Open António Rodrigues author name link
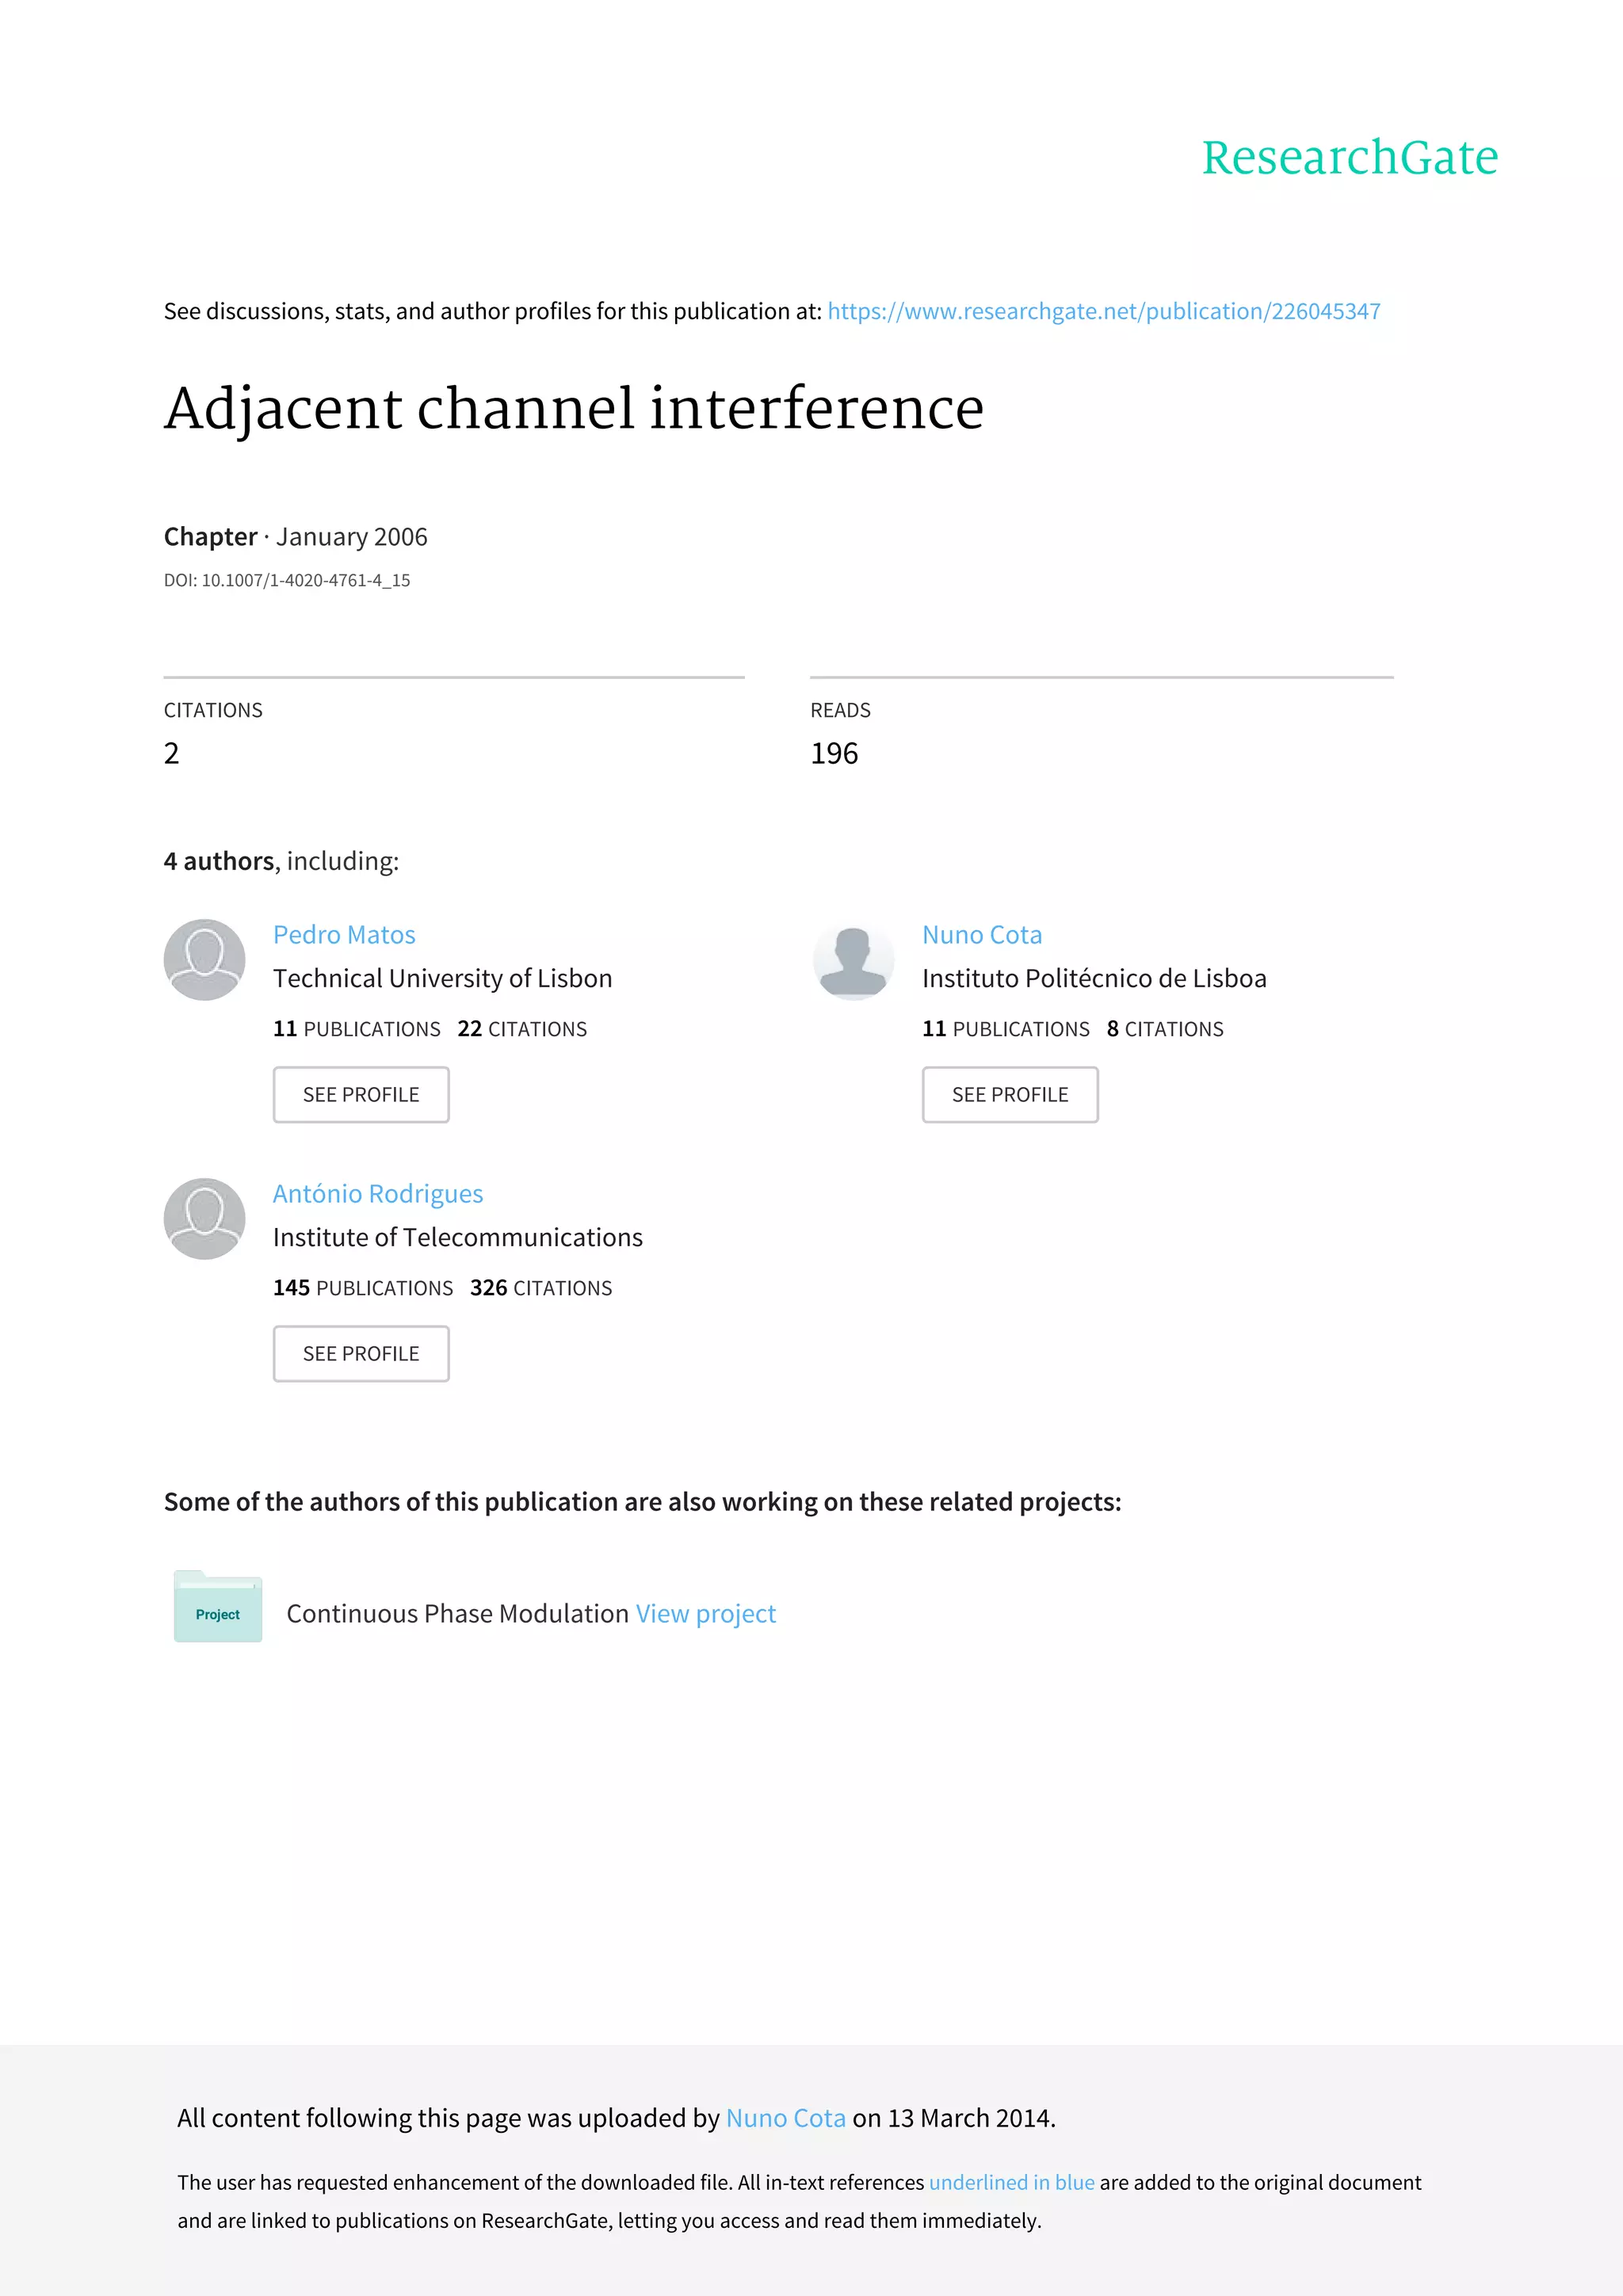This screenshot has height=2296, width=1623. coord(378,1193)
